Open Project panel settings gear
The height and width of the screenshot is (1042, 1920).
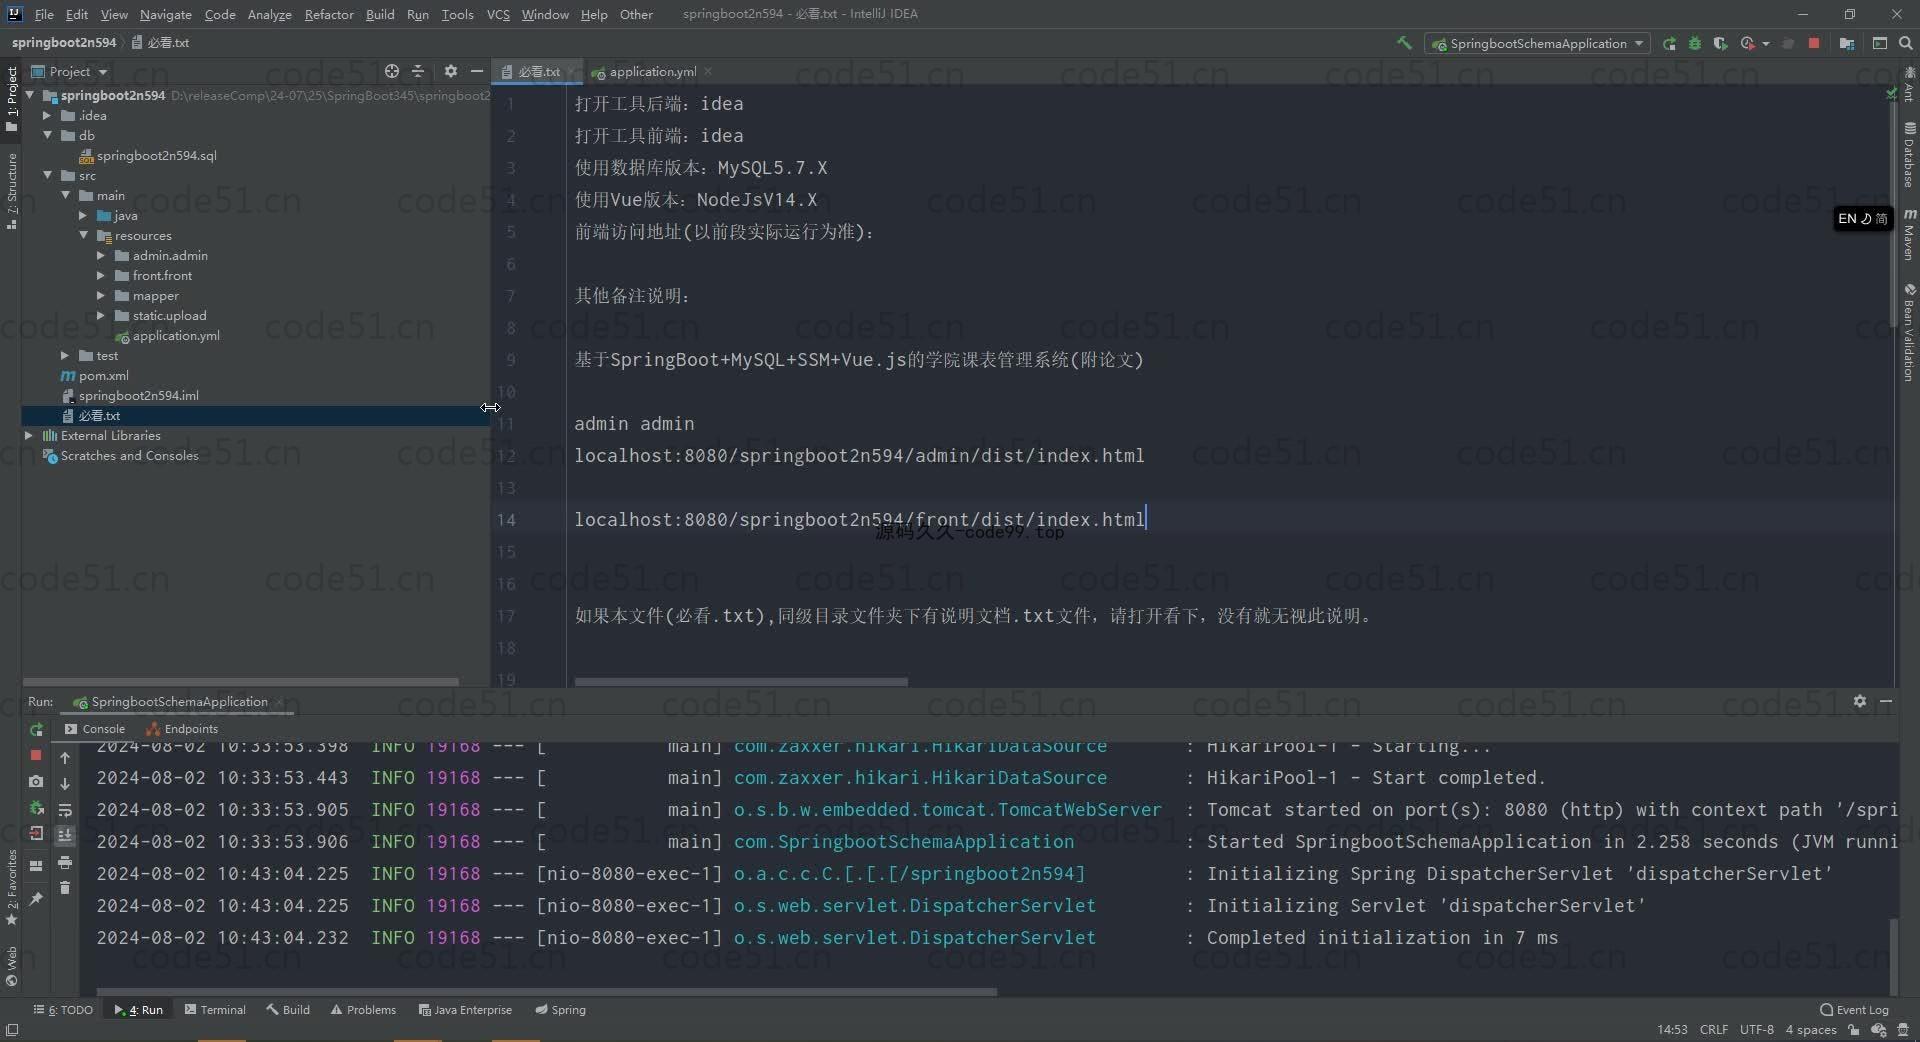click(x=450, y=71)
